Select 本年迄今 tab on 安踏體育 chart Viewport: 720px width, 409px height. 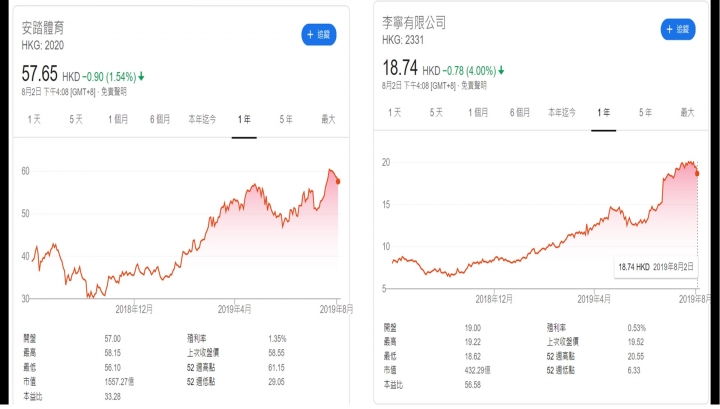(202, 120)
